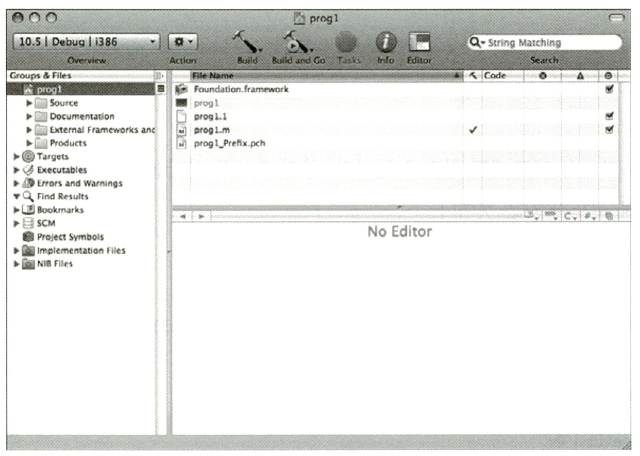Open the Action gear menu
The width and height of the screenshot is (640, 456).
click(x=183, y=43)
